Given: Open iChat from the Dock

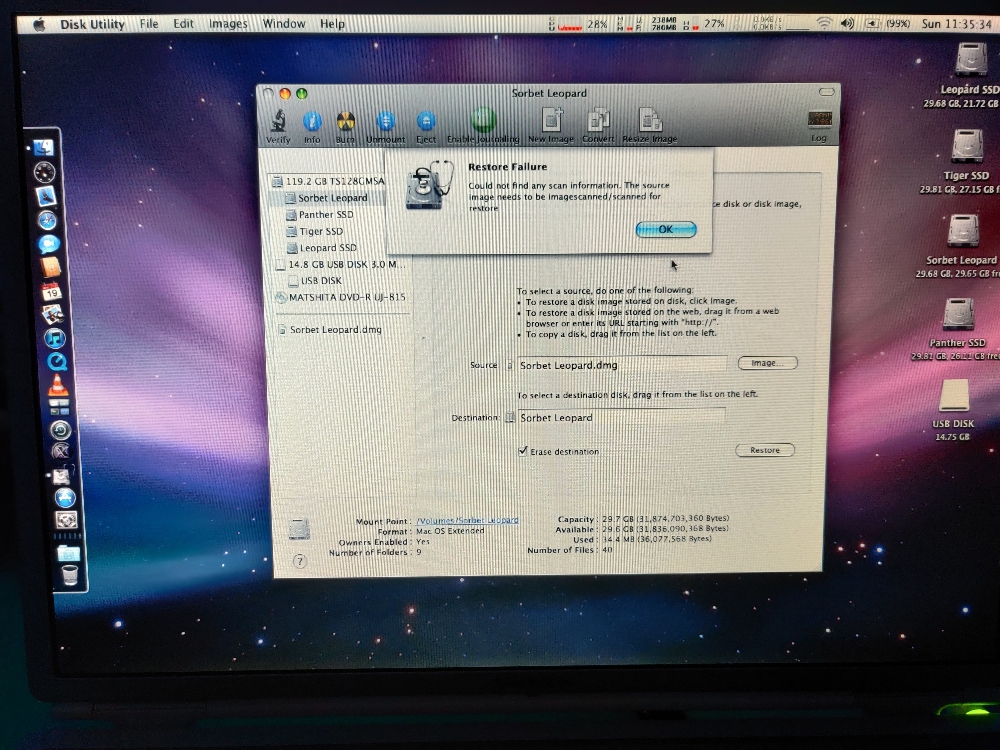Looking at the screenshot, I should 48,244.
